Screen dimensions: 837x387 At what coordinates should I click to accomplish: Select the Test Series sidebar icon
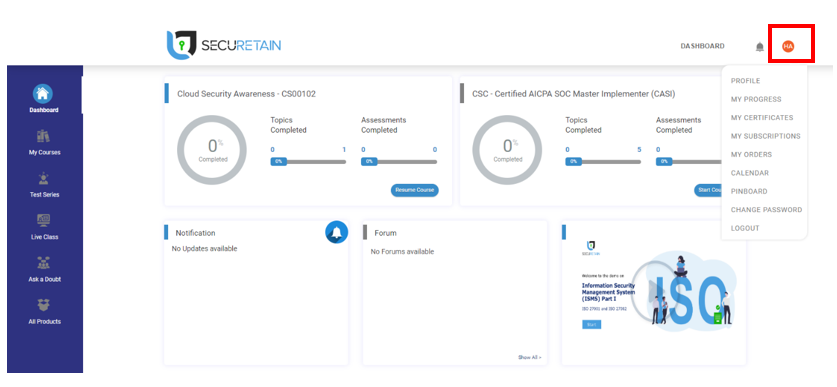(x=43, y=179)
